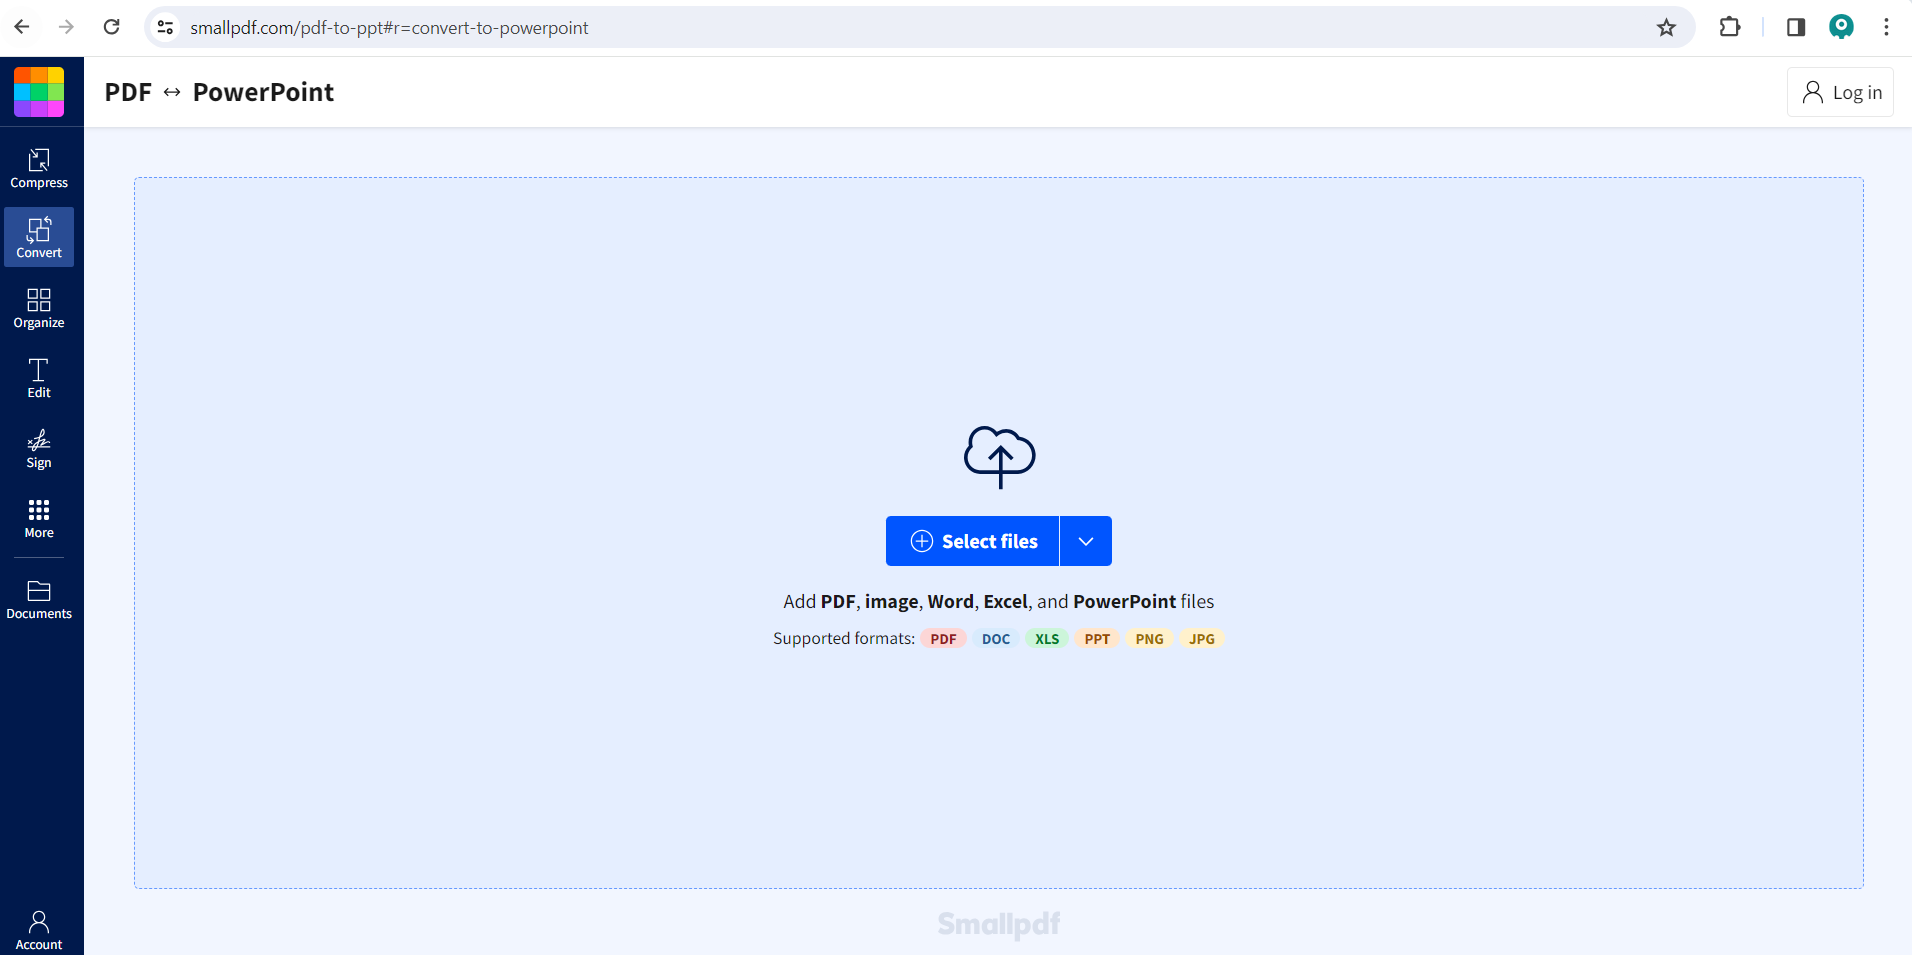This screenshot has width=1912, height=955.
Task: Bookmark this page with star icon
Action: (x=1666, y=27)
